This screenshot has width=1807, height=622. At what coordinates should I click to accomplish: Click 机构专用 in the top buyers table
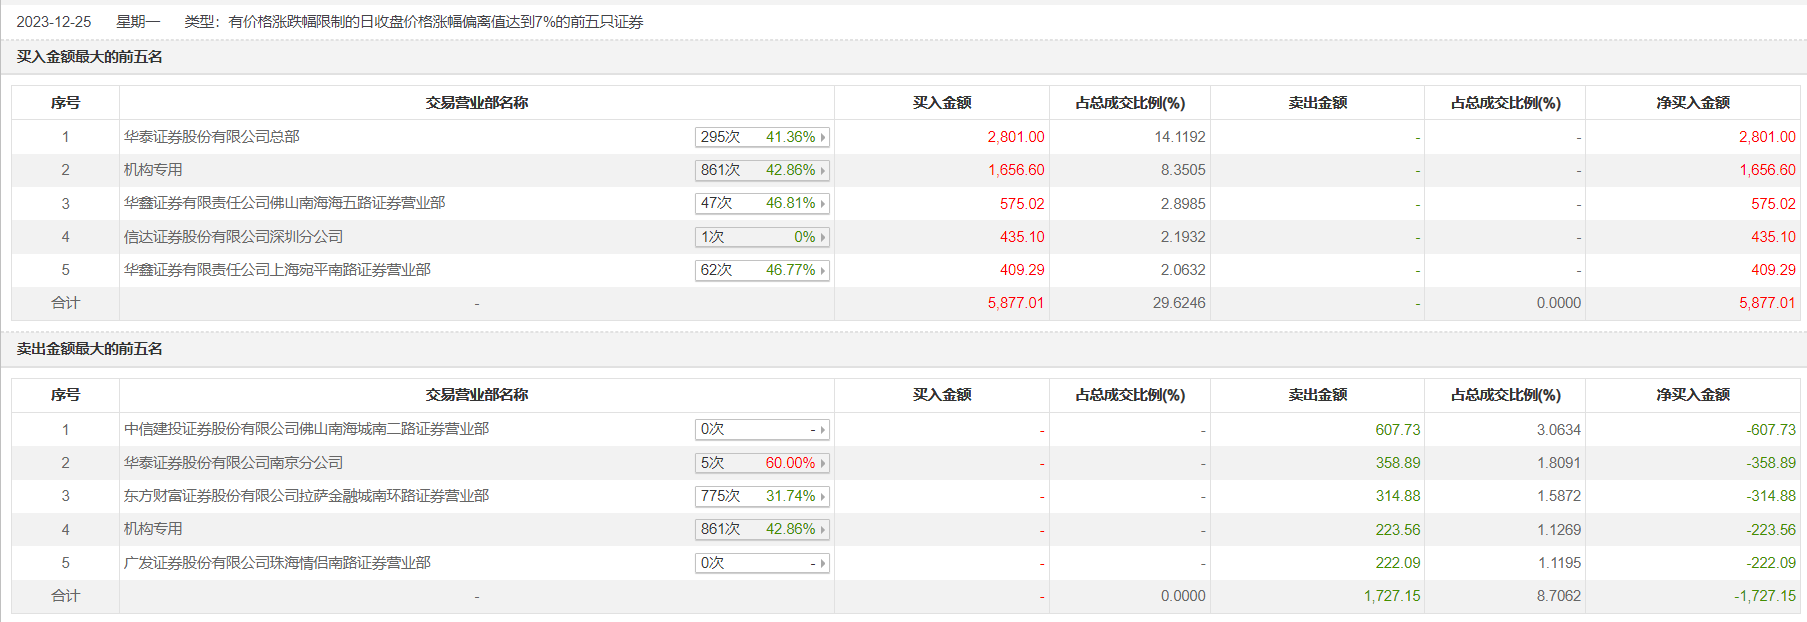(153, 170)
